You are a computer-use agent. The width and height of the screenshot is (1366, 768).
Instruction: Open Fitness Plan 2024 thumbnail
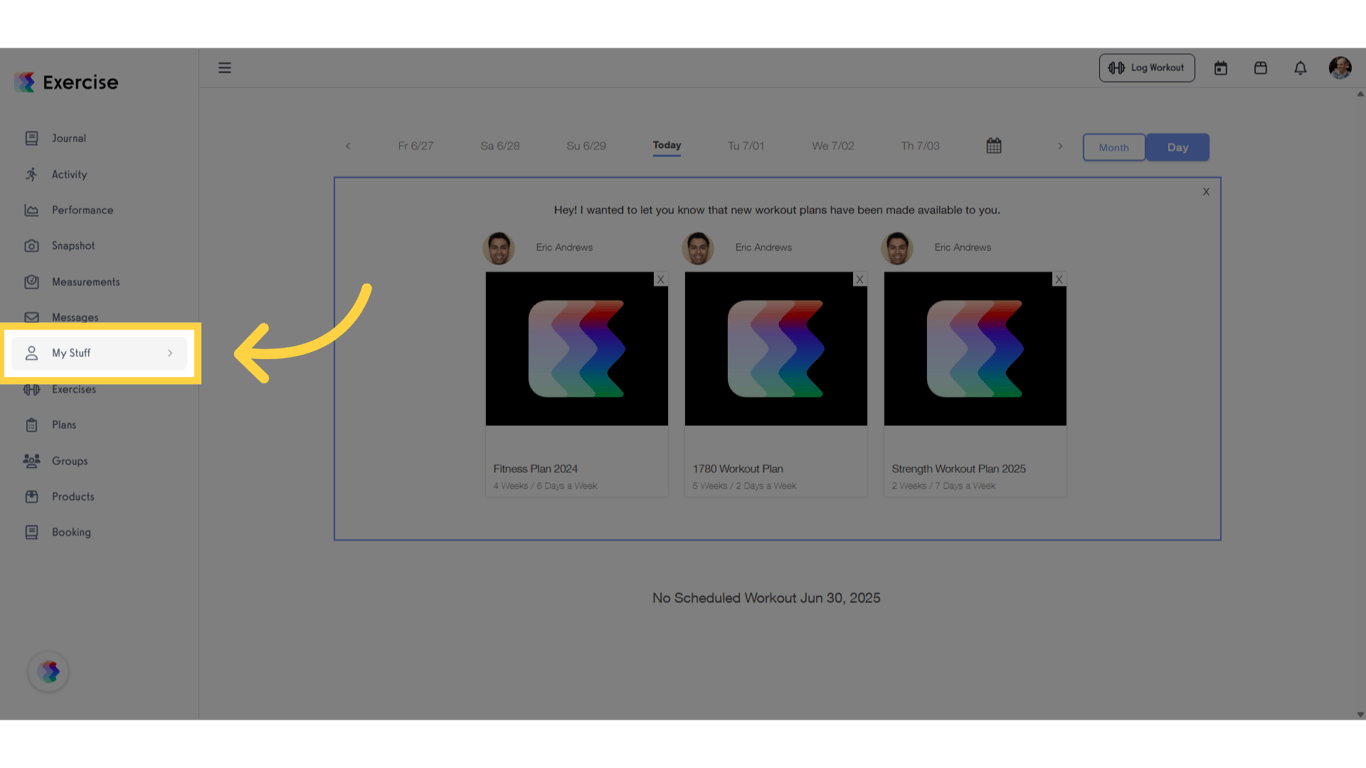[577, 349]
